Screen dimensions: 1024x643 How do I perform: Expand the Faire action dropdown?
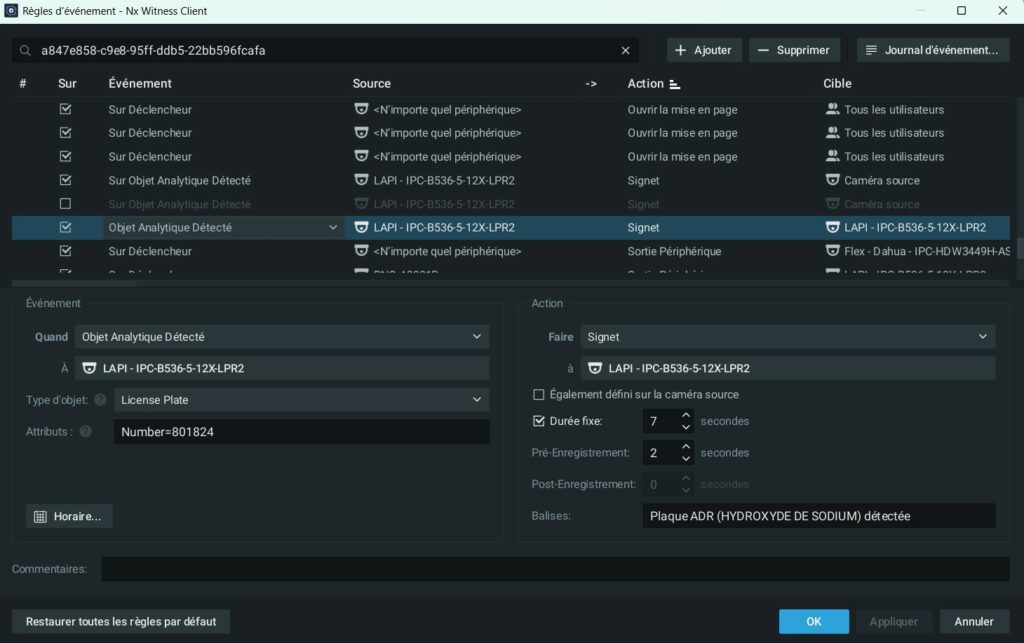coord(789,337)
